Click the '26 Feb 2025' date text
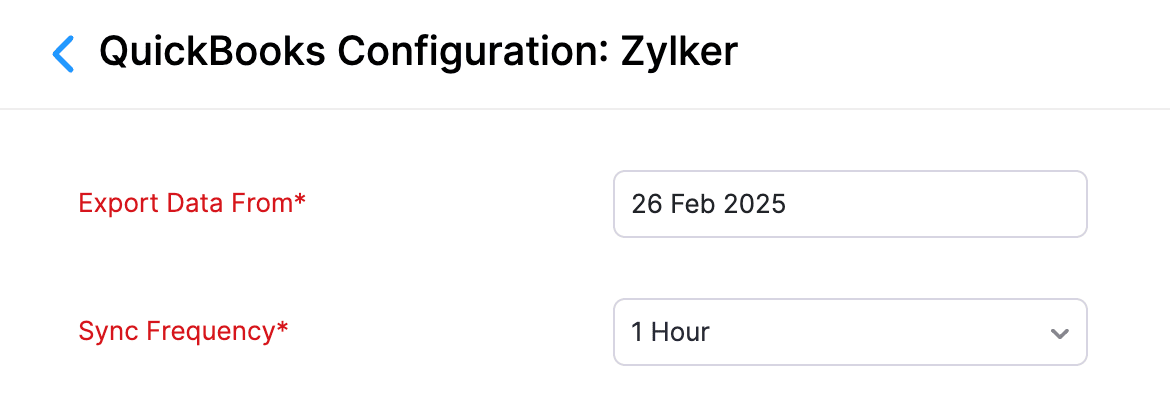 (x=708, y=204)
